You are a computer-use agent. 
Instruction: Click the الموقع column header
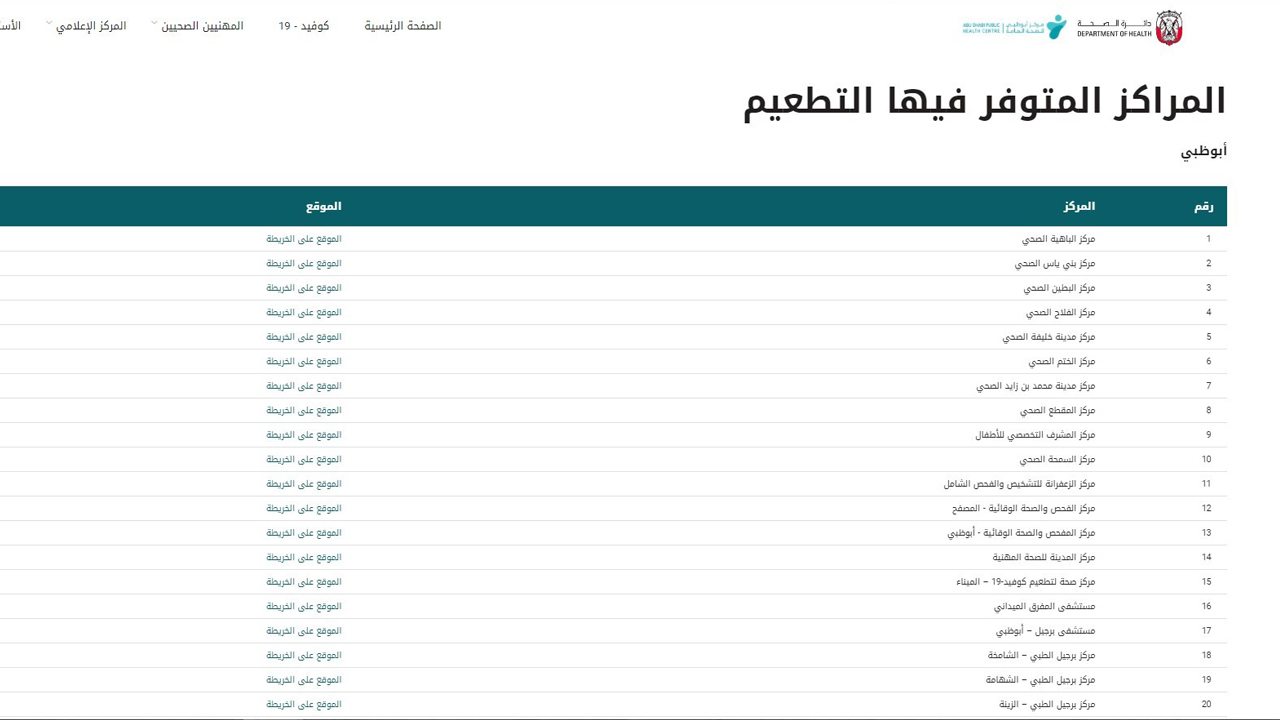323,207
